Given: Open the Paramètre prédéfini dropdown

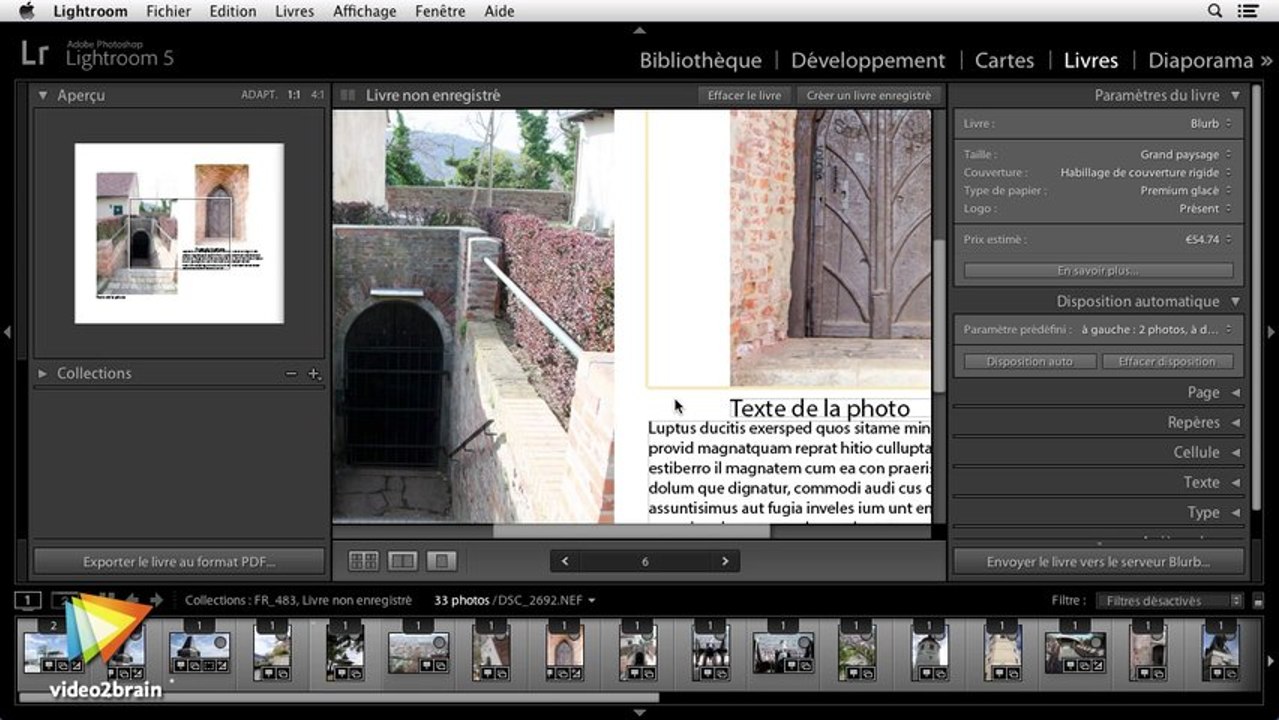Looking at the screenshot, I should pos(1156,330).
